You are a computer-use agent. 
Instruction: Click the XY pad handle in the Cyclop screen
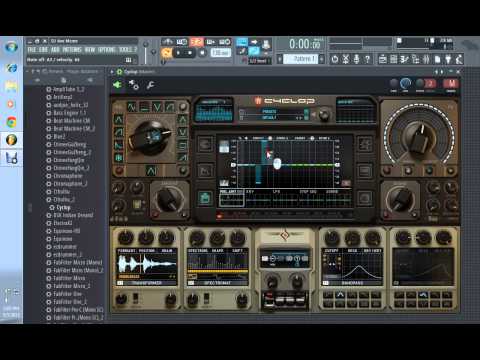tap(277, 164)
